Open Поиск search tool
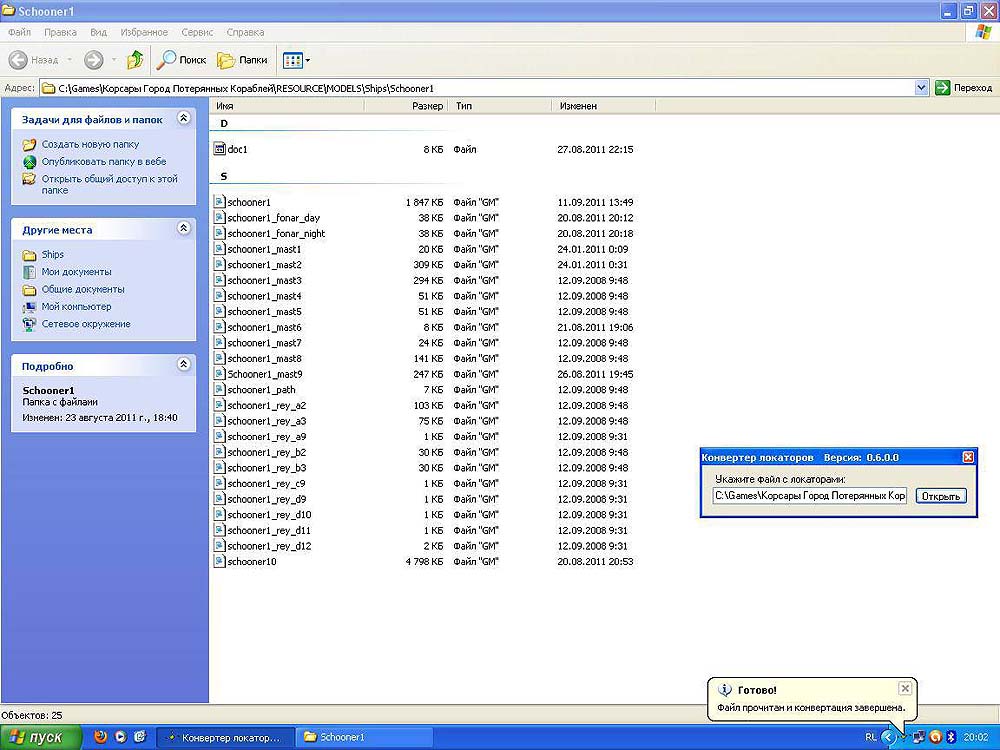Viewport: 1000px width, 750px height. (182, 60)
